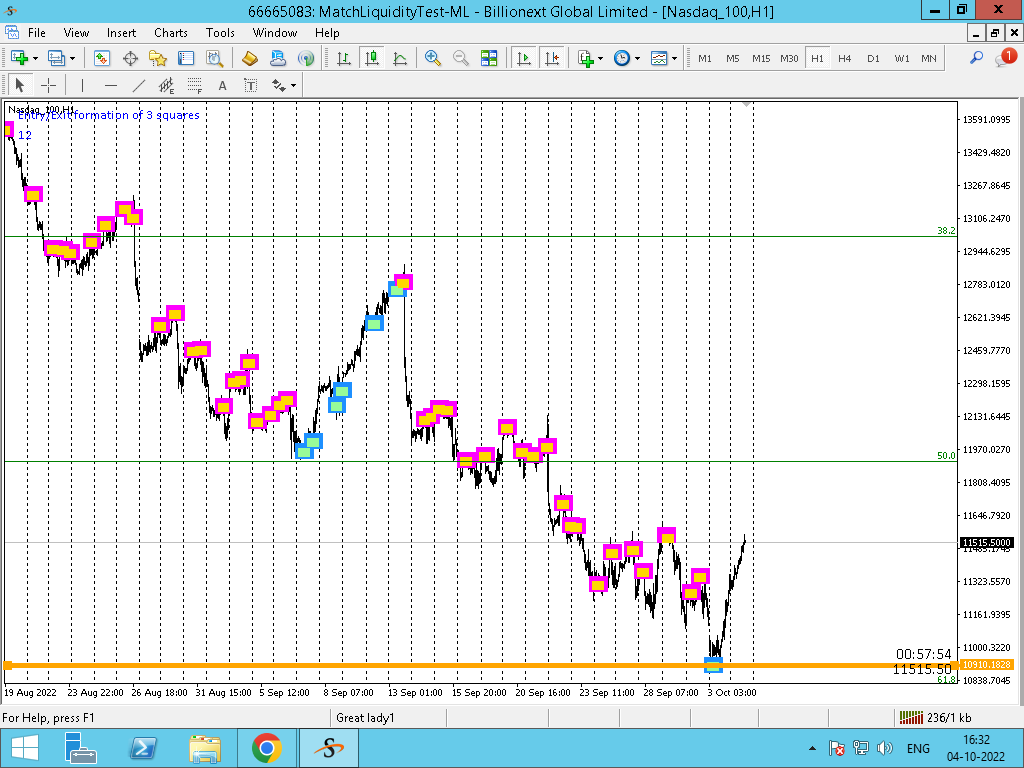This screenshot has height=768, width=1024.
Task: Open the cloud hosting server icon
Action: 278,58
